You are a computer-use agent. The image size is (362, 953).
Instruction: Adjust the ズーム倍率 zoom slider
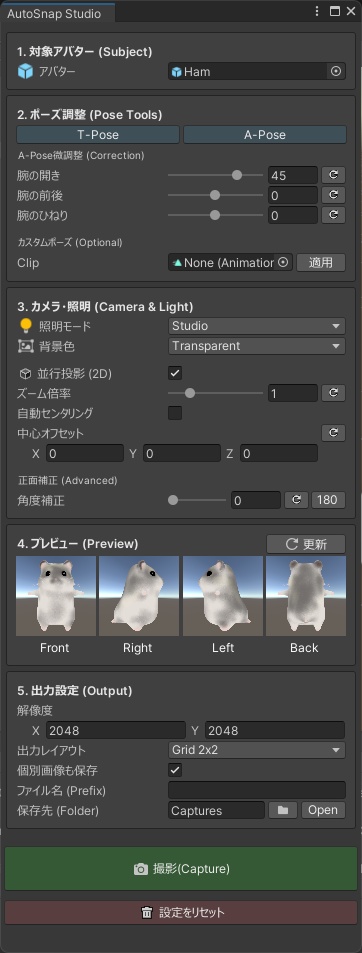tap(215, 393)
